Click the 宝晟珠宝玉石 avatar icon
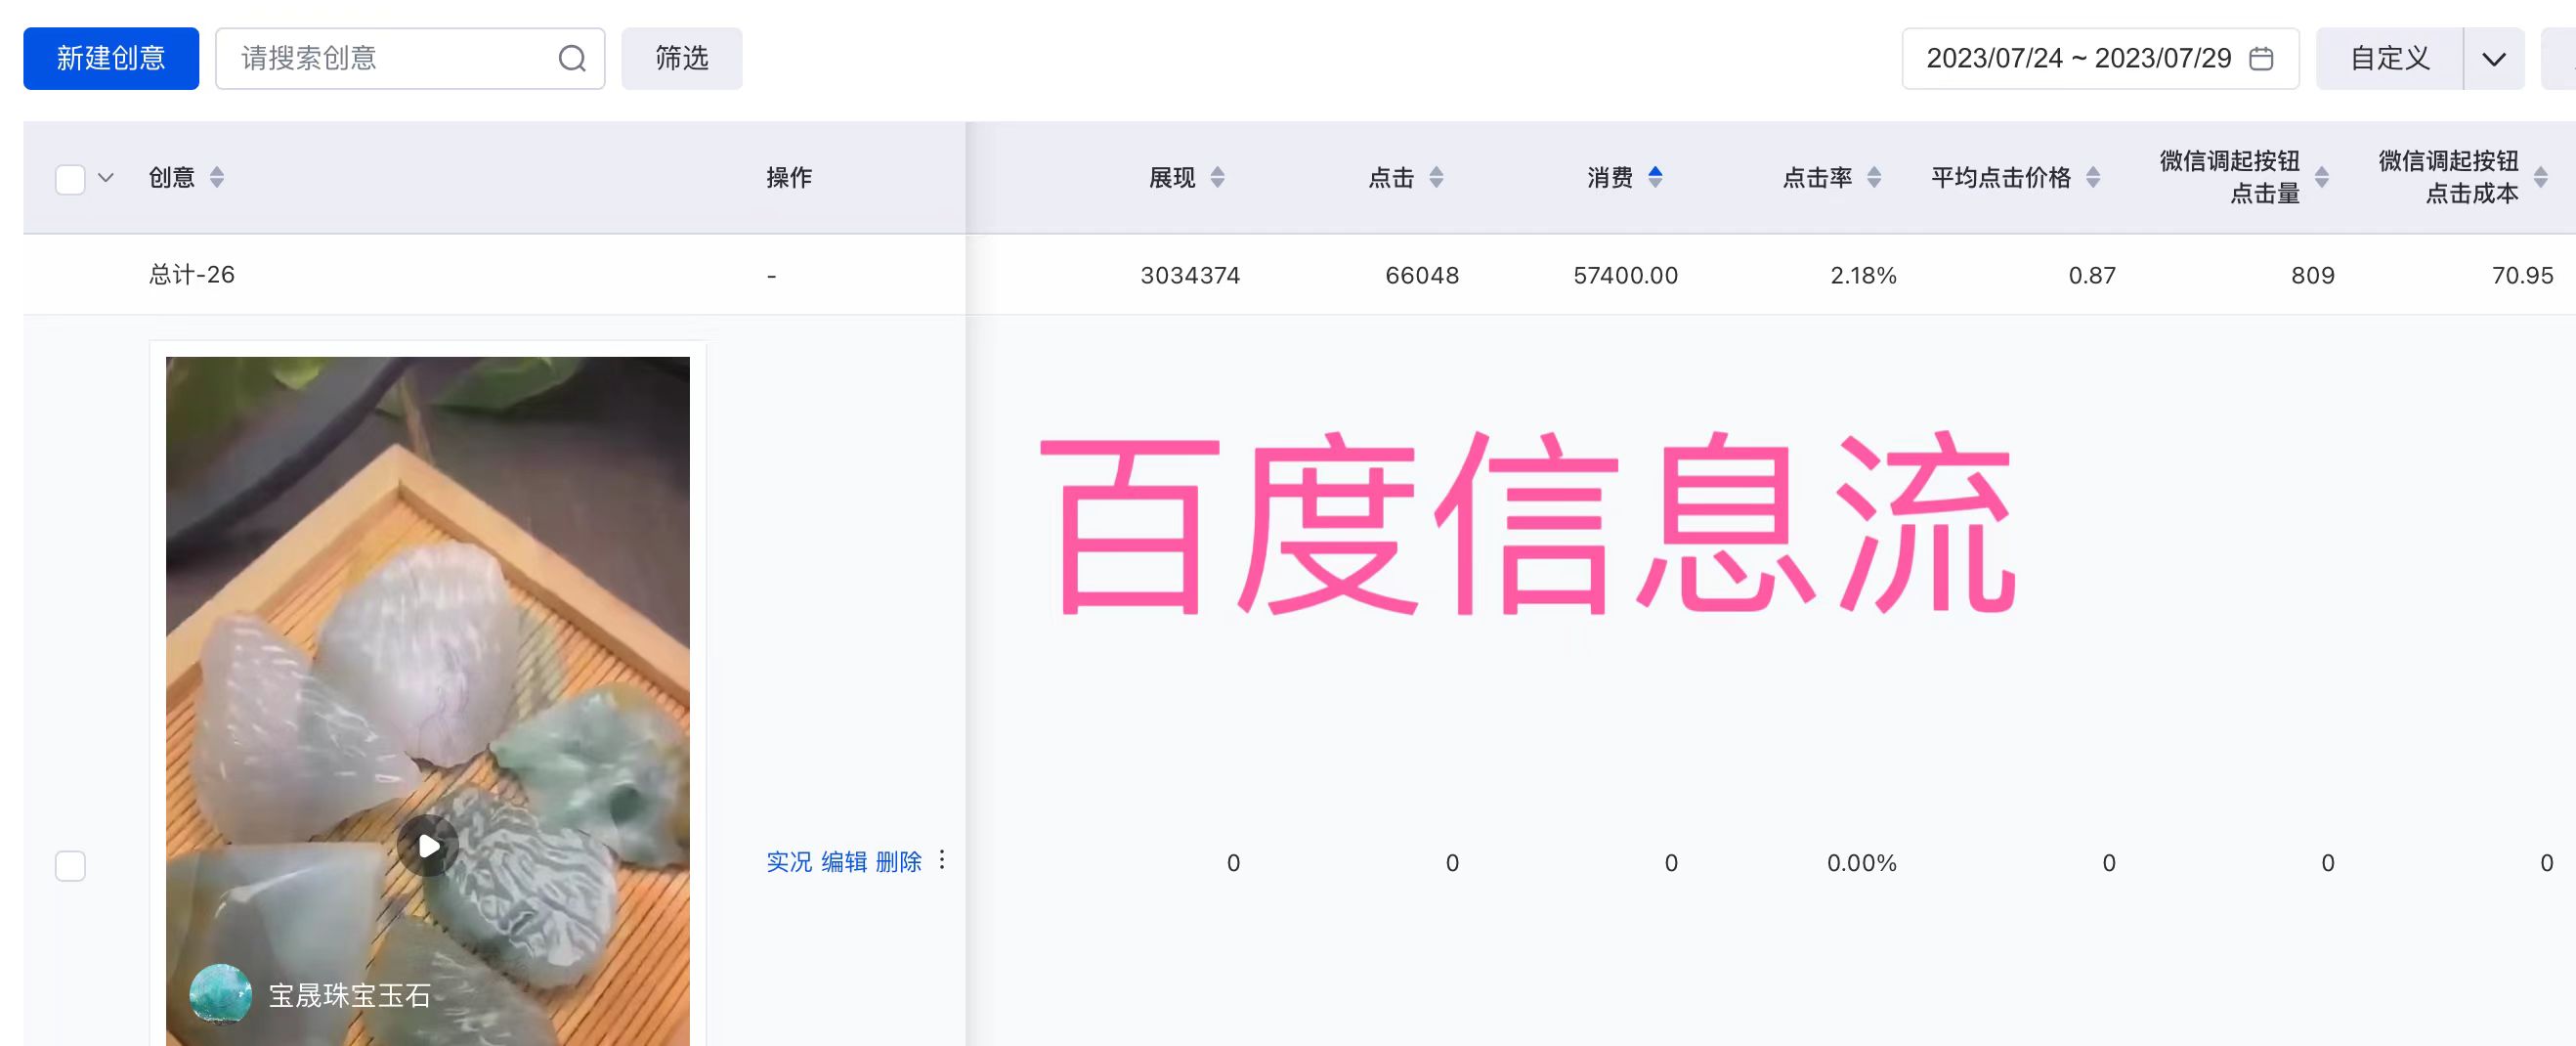Viewport: 2576px width, 1046px height. (221, 994)
